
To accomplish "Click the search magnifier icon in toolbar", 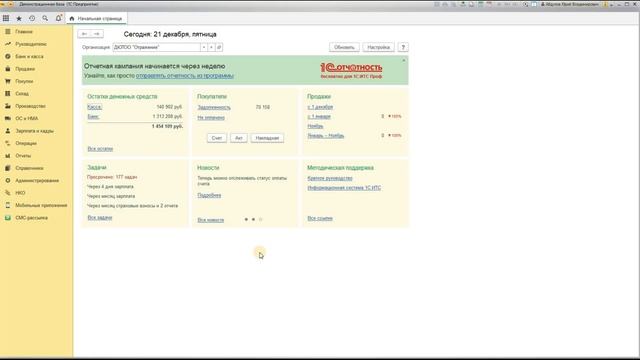I will (45, 18).
